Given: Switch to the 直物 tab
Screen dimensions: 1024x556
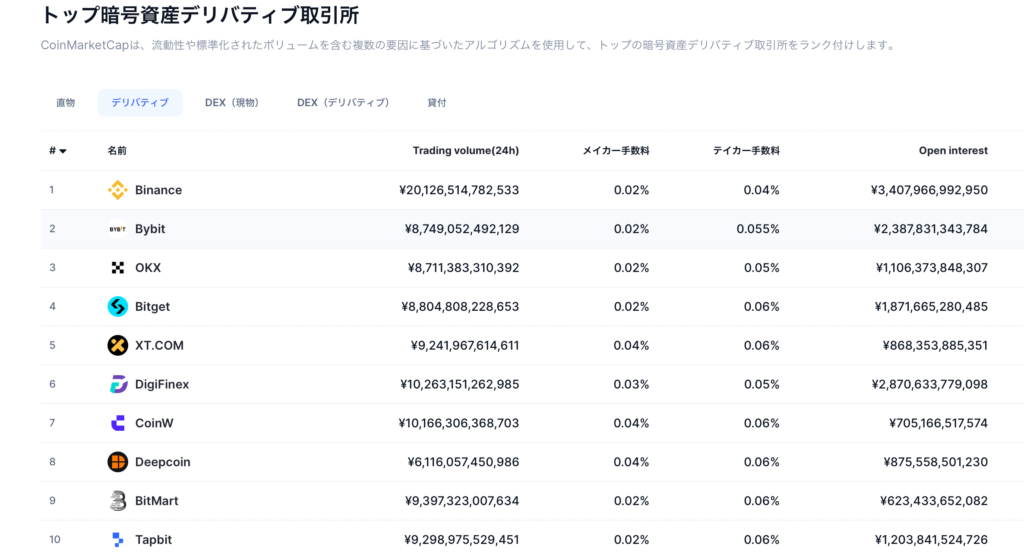Looking at the screenshot, I should (x=66, y=103).
